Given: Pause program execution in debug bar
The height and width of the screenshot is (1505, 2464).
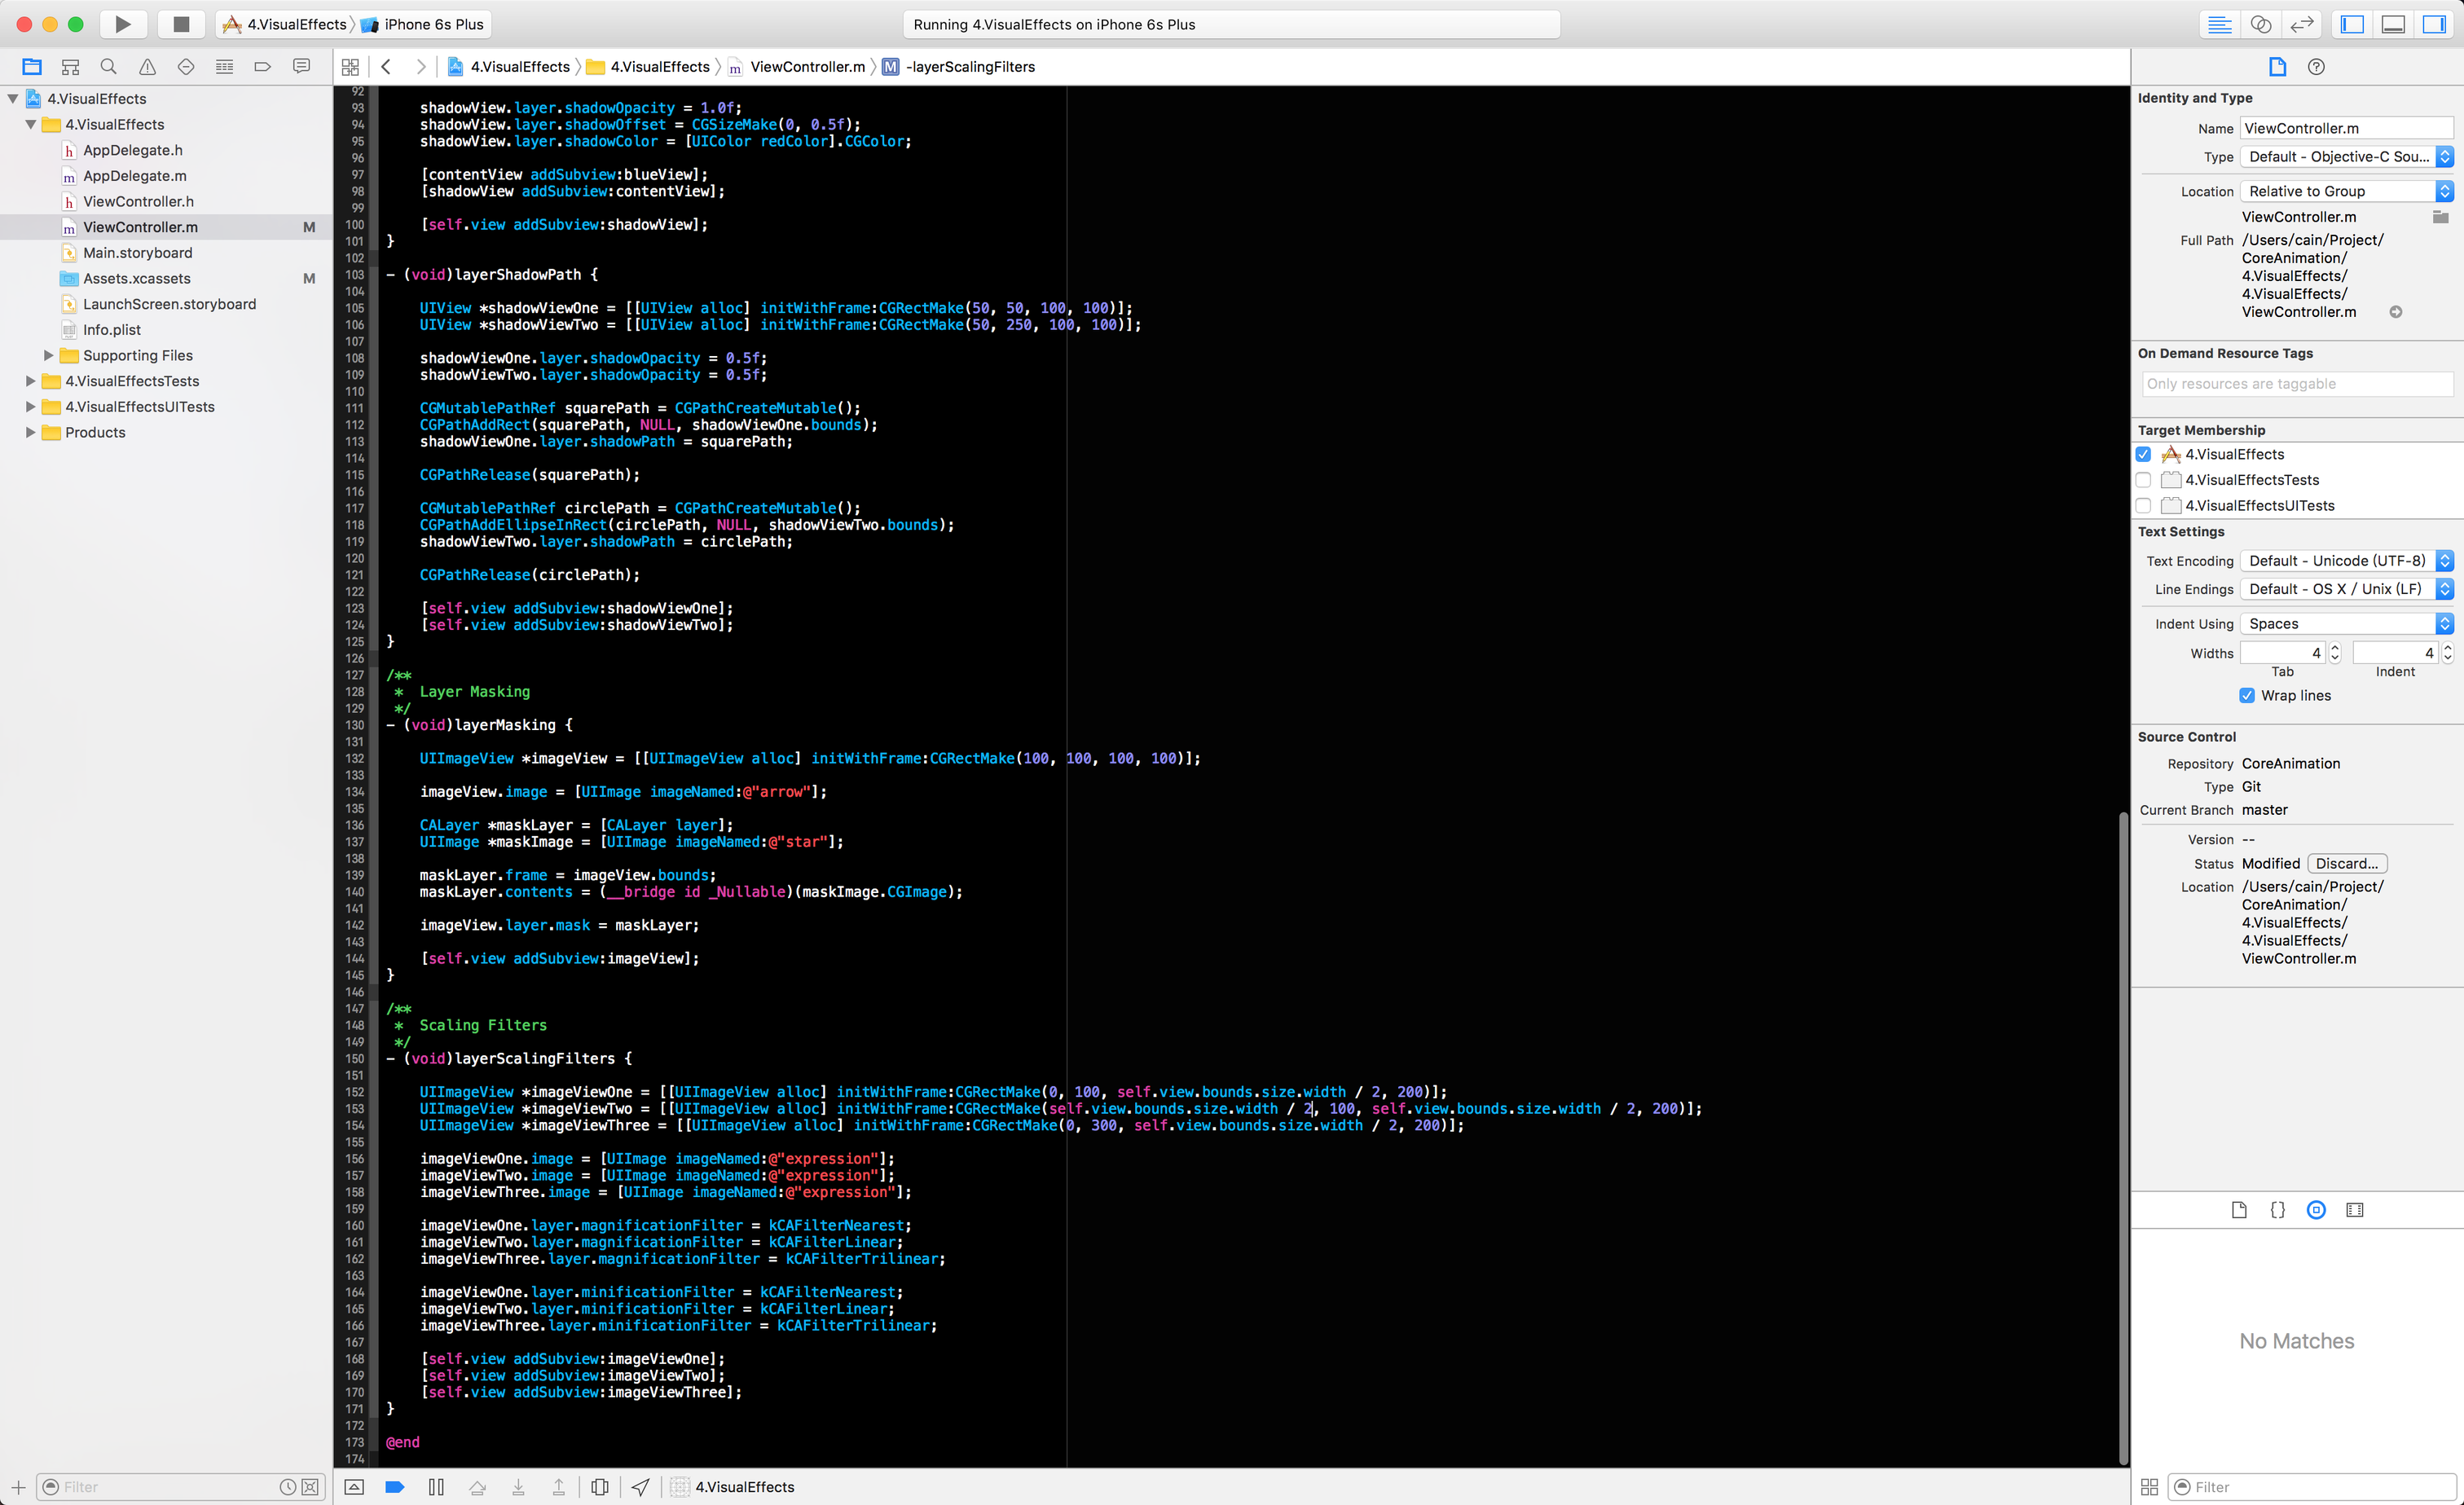Looking at the screenshot, I should click(x=436, y=1487).
